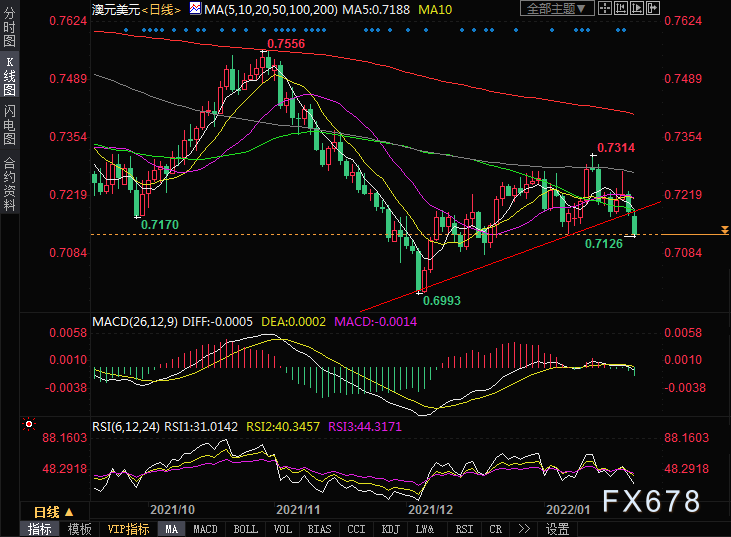Click the MACD(26,12,9) indicator label

pyautogui.click(x=135, y=322)
